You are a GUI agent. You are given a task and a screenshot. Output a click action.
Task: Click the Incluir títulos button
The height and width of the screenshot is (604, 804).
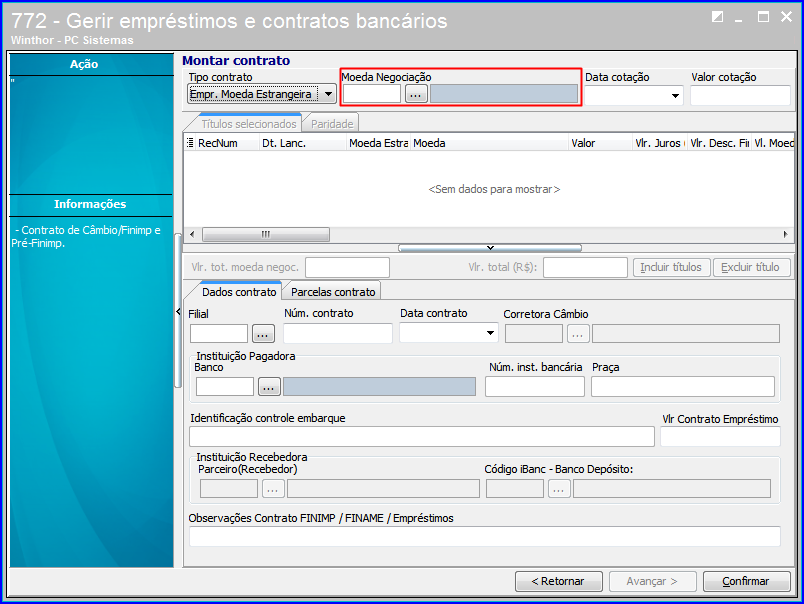[671, 267]
